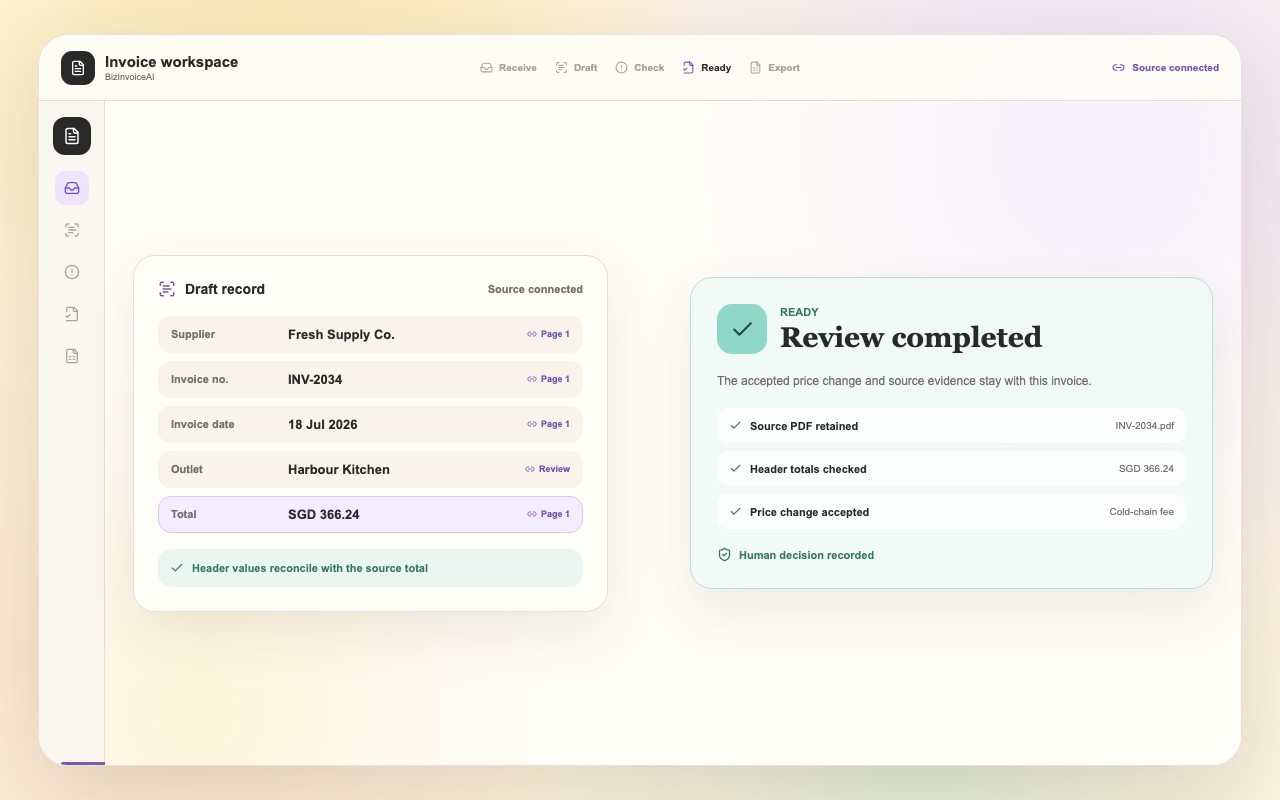
Task: Go to the Receive step in the header
Action: click(x=508, y=68)
